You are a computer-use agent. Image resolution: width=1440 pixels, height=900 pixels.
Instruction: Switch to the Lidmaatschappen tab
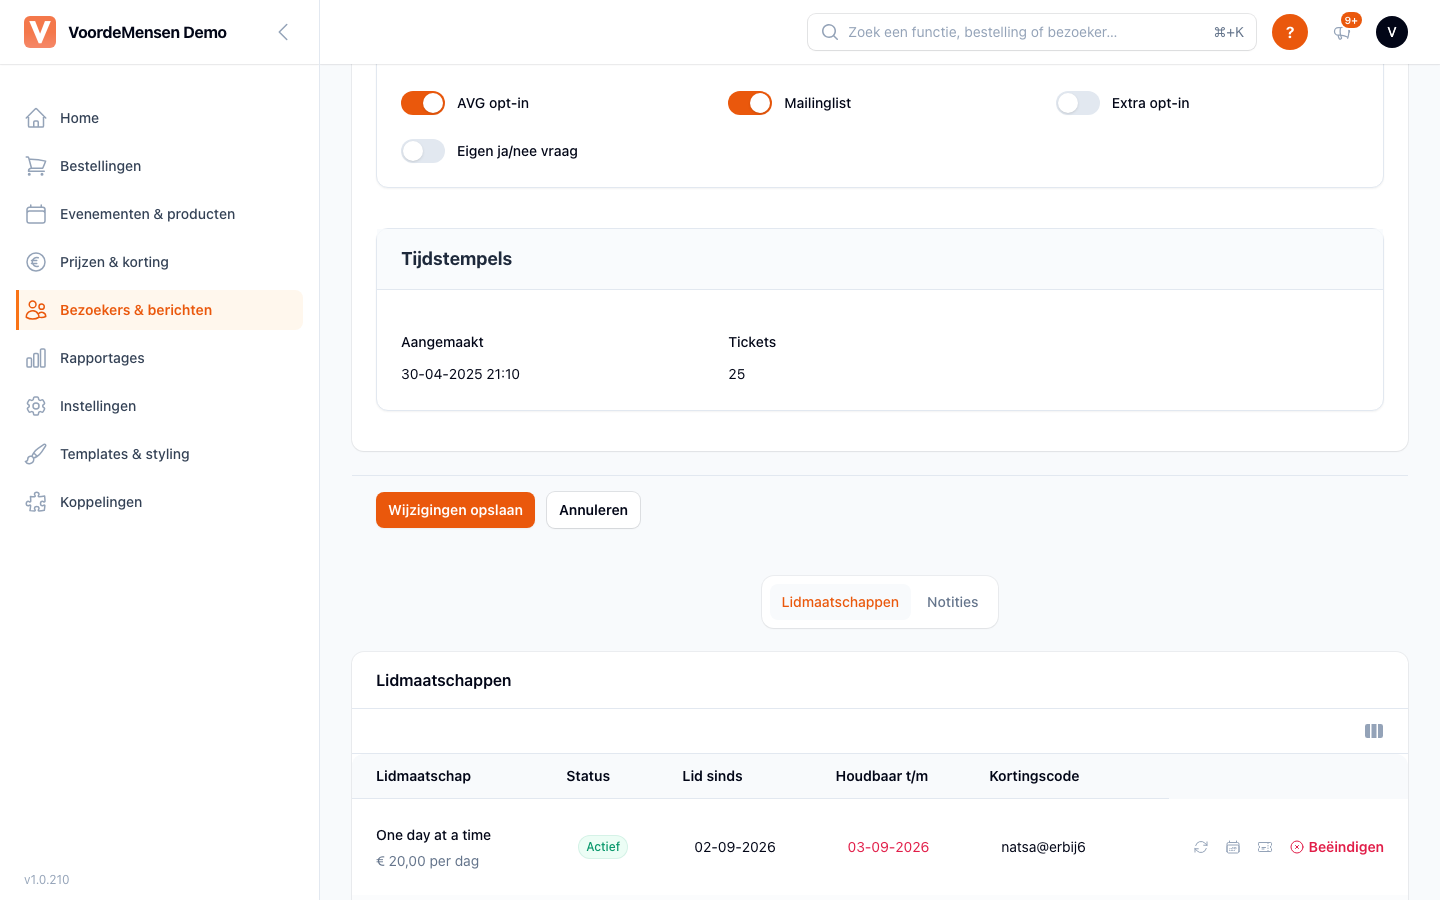click(x=840, y=602)
